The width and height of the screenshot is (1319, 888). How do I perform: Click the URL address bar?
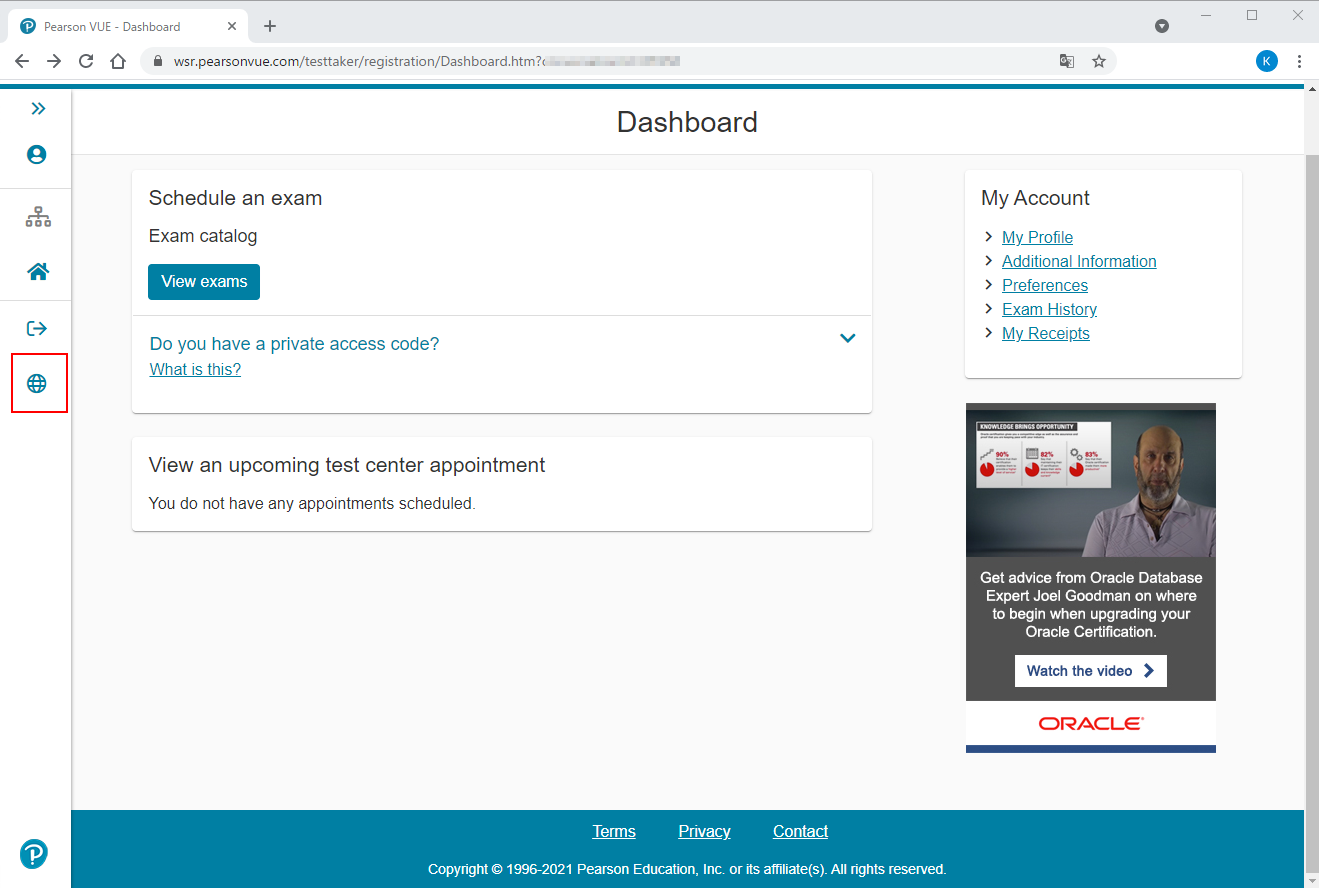[x=600, y=61]
